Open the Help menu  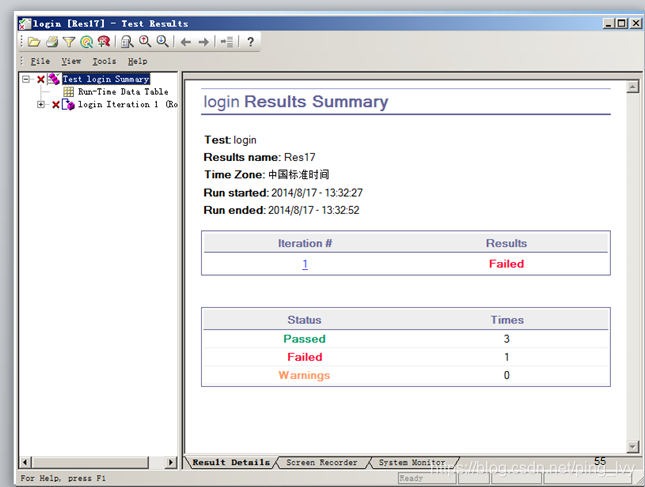(x=137, y=61)
